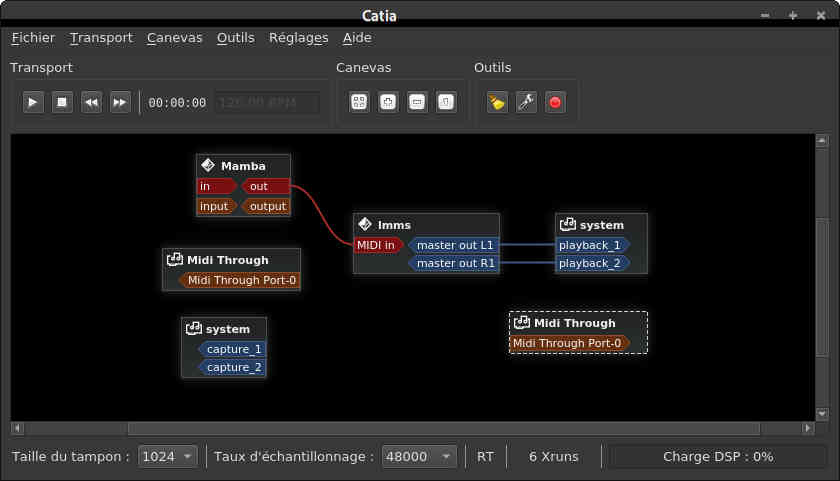Start transport with the Play button

click(x=33, y=102)
